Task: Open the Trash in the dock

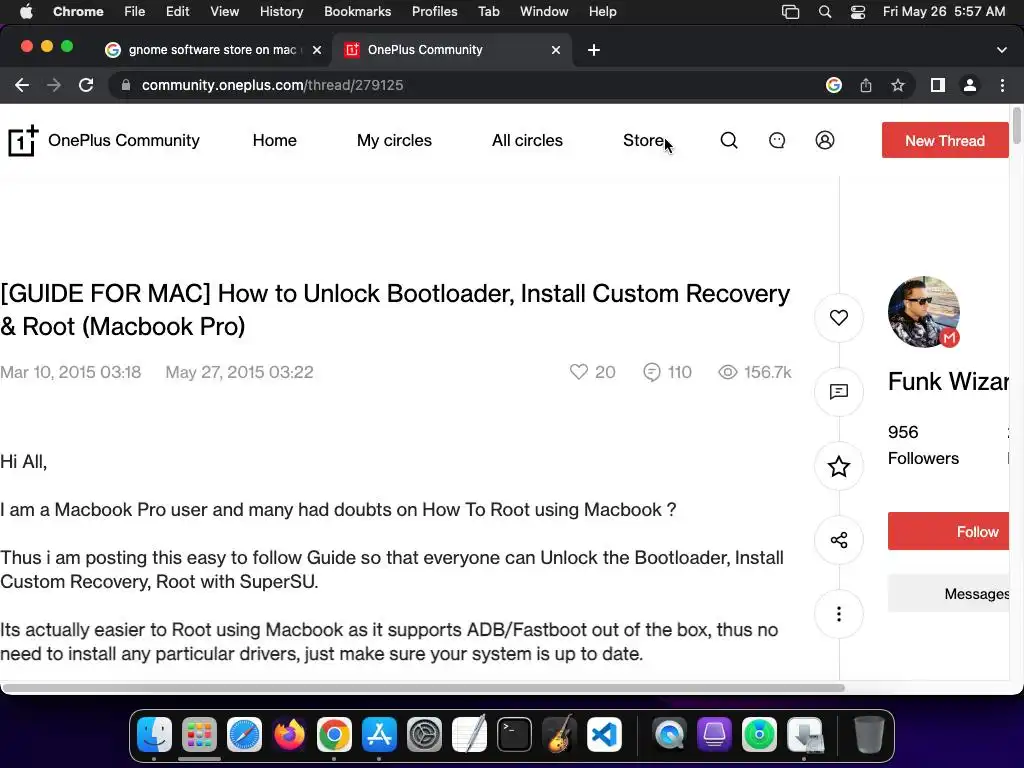Action: click(x=869, y=735)
